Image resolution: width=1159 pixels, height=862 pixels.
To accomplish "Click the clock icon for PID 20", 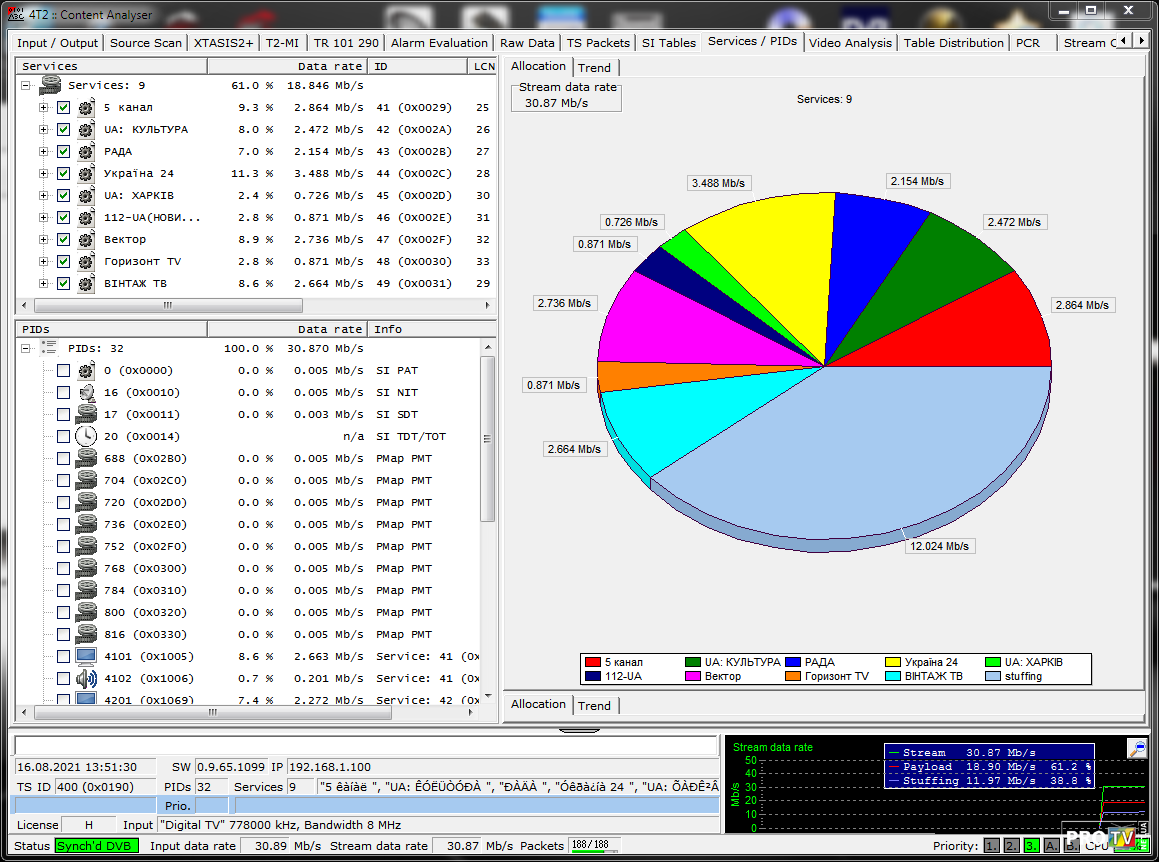I will point(86,436).
